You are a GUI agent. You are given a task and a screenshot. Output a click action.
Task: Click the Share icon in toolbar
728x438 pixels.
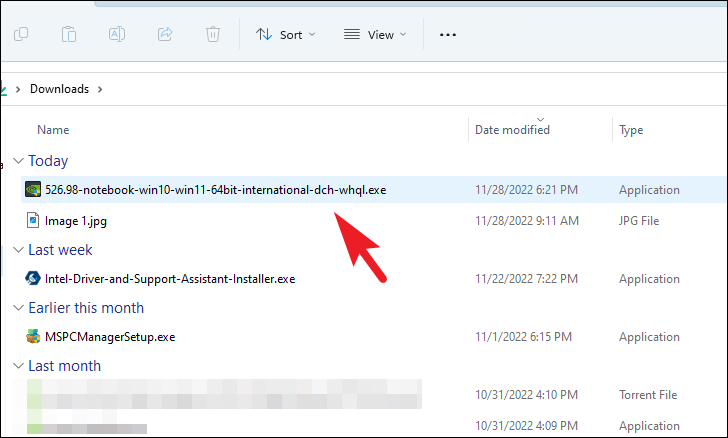click(x=165, y=34)
